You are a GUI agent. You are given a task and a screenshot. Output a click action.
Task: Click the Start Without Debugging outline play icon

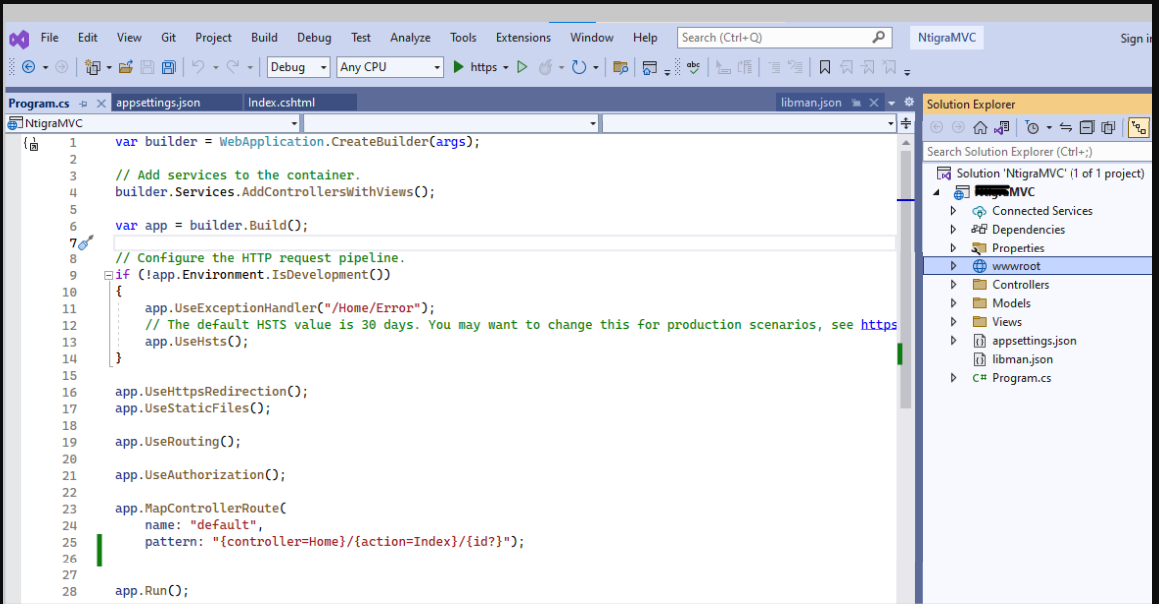pyautogui.click(x=522, y=67)
